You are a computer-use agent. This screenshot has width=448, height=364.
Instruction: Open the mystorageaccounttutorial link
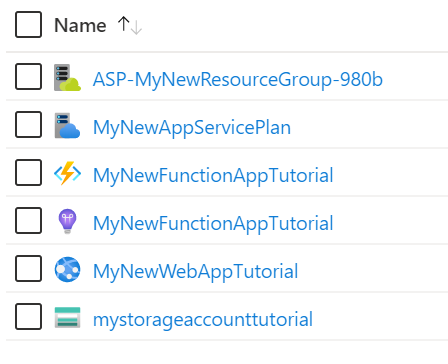point(203,319)
